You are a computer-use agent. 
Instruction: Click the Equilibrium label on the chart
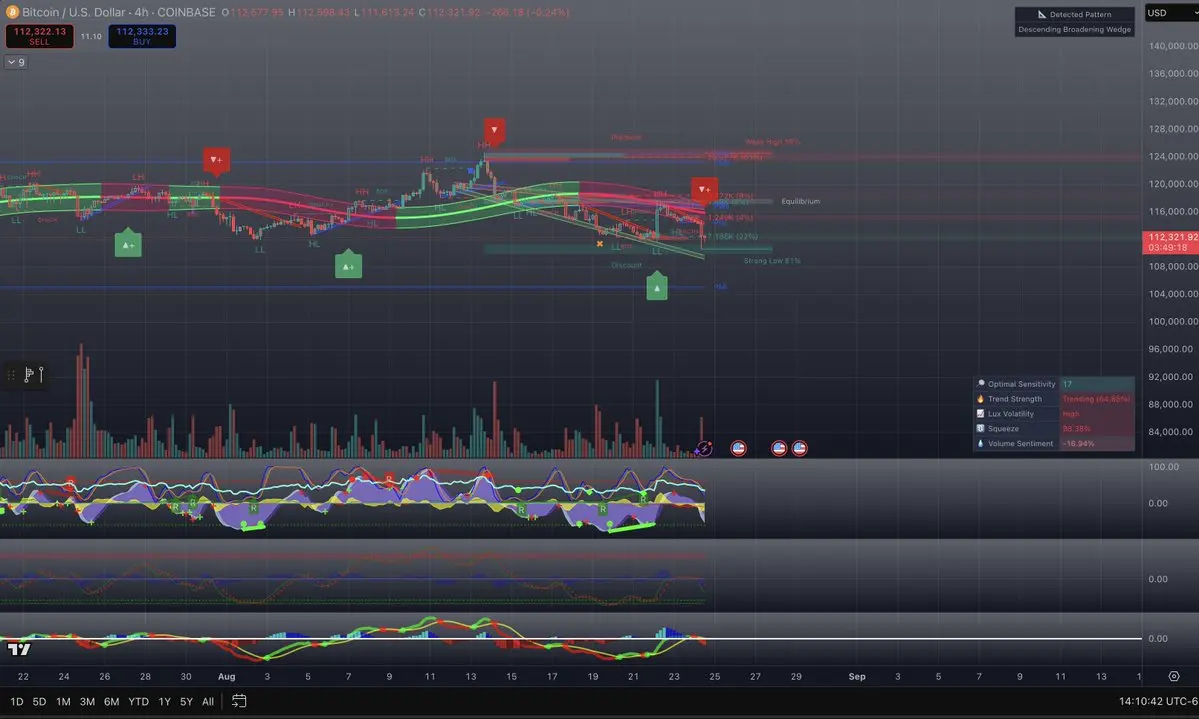coord(801,201)
